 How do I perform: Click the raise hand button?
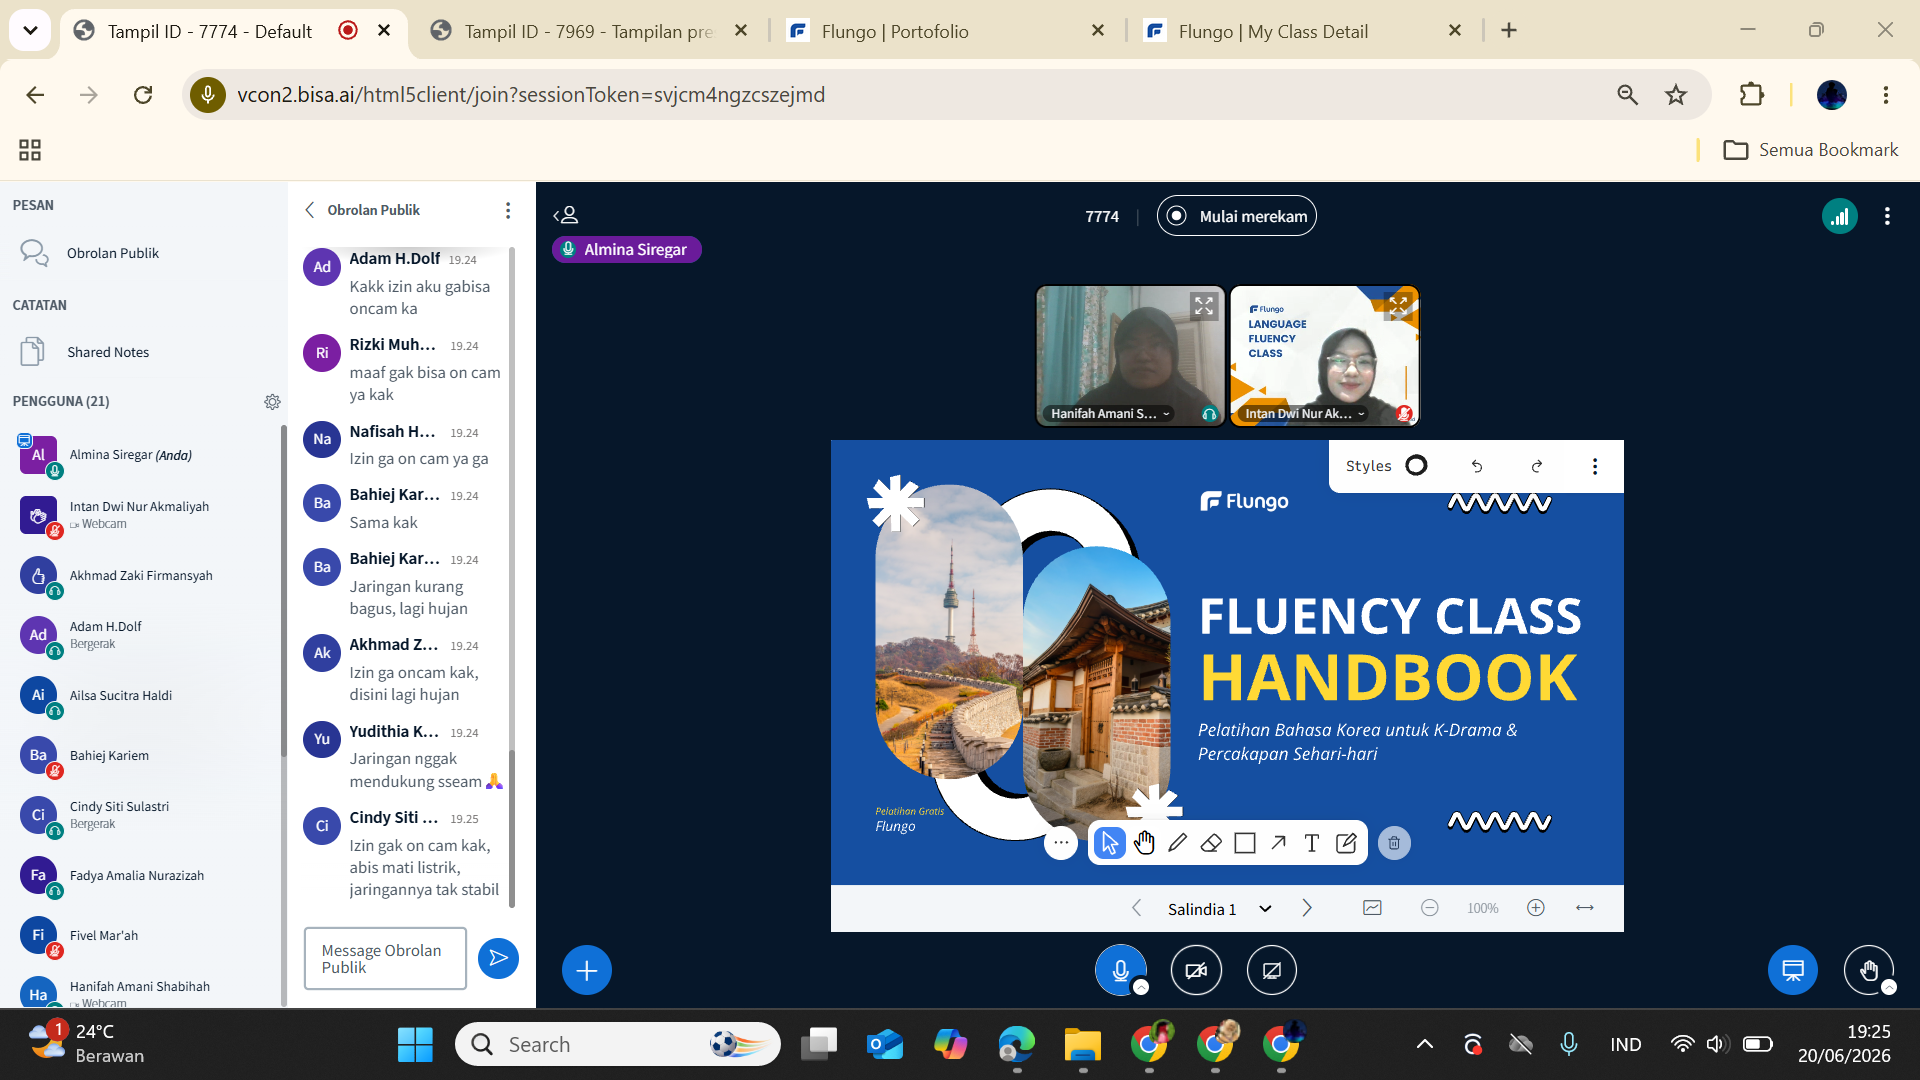click(1868, 970)
